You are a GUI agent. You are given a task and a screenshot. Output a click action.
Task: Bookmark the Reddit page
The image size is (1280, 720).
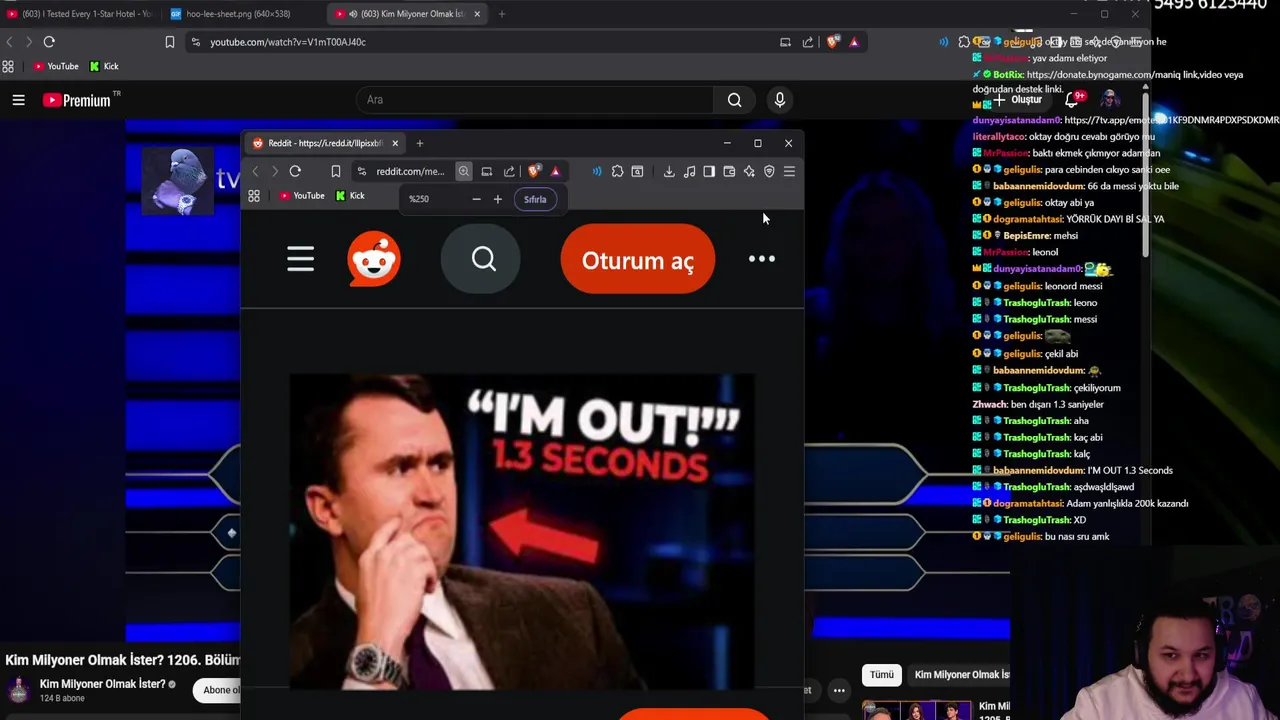(x=336, y=171)
